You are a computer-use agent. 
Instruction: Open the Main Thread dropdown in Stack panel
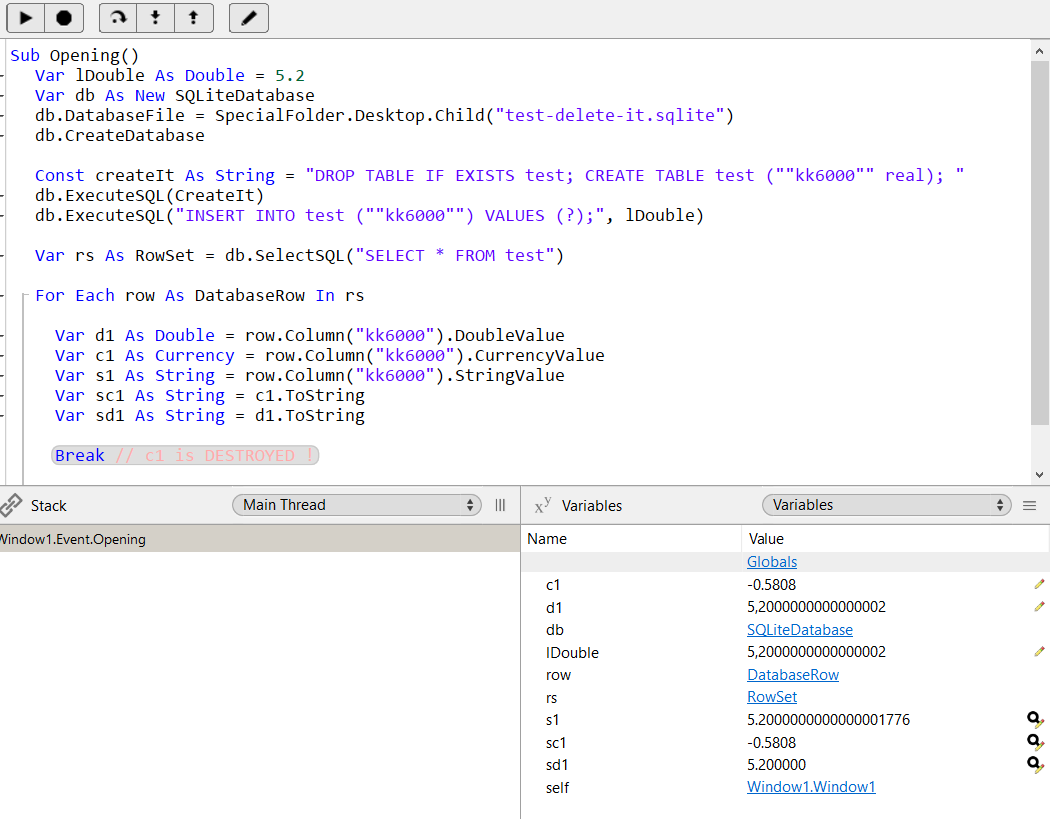(356, 505)
